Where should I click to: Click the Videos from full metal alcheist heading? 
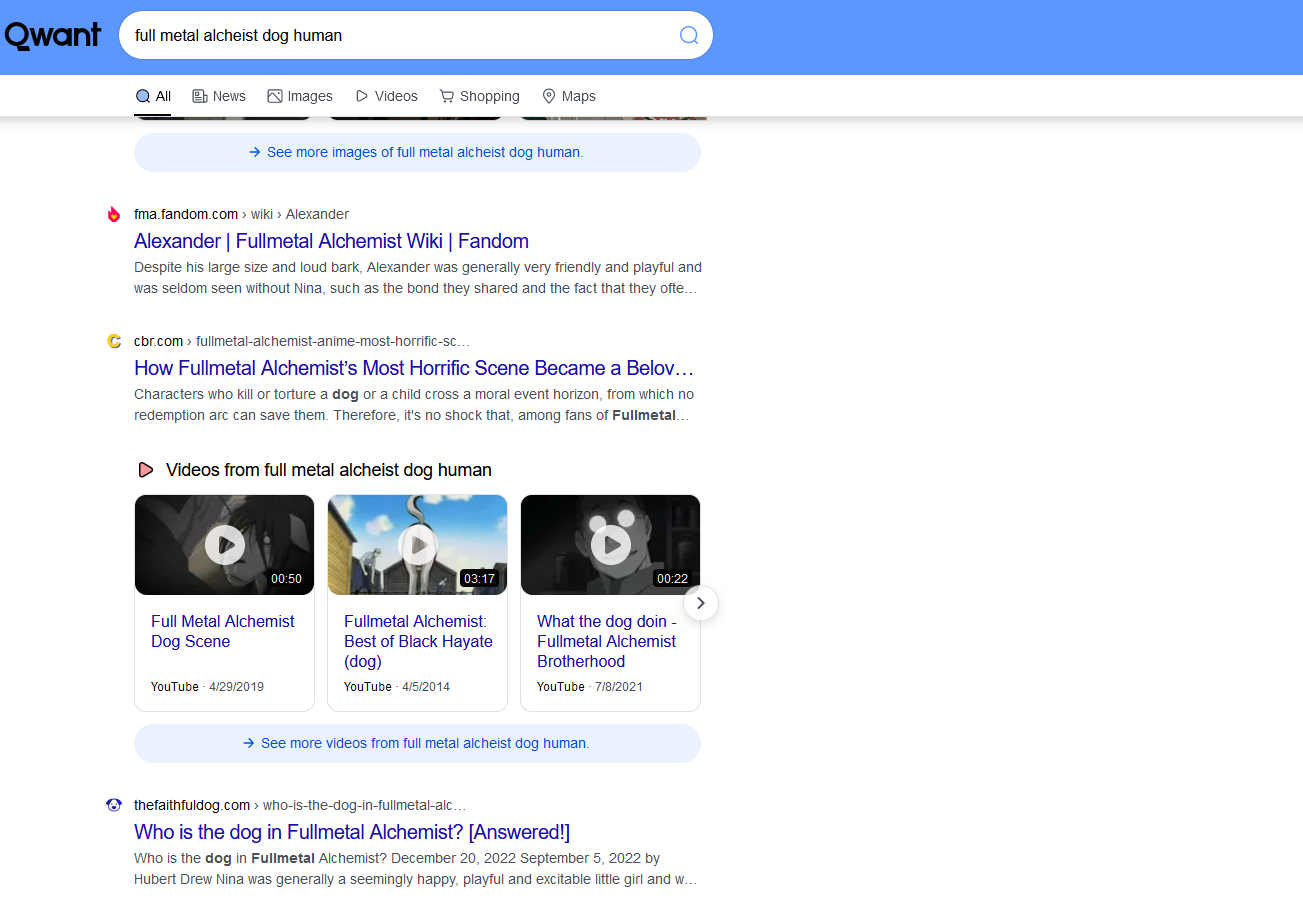pos(329,470)
